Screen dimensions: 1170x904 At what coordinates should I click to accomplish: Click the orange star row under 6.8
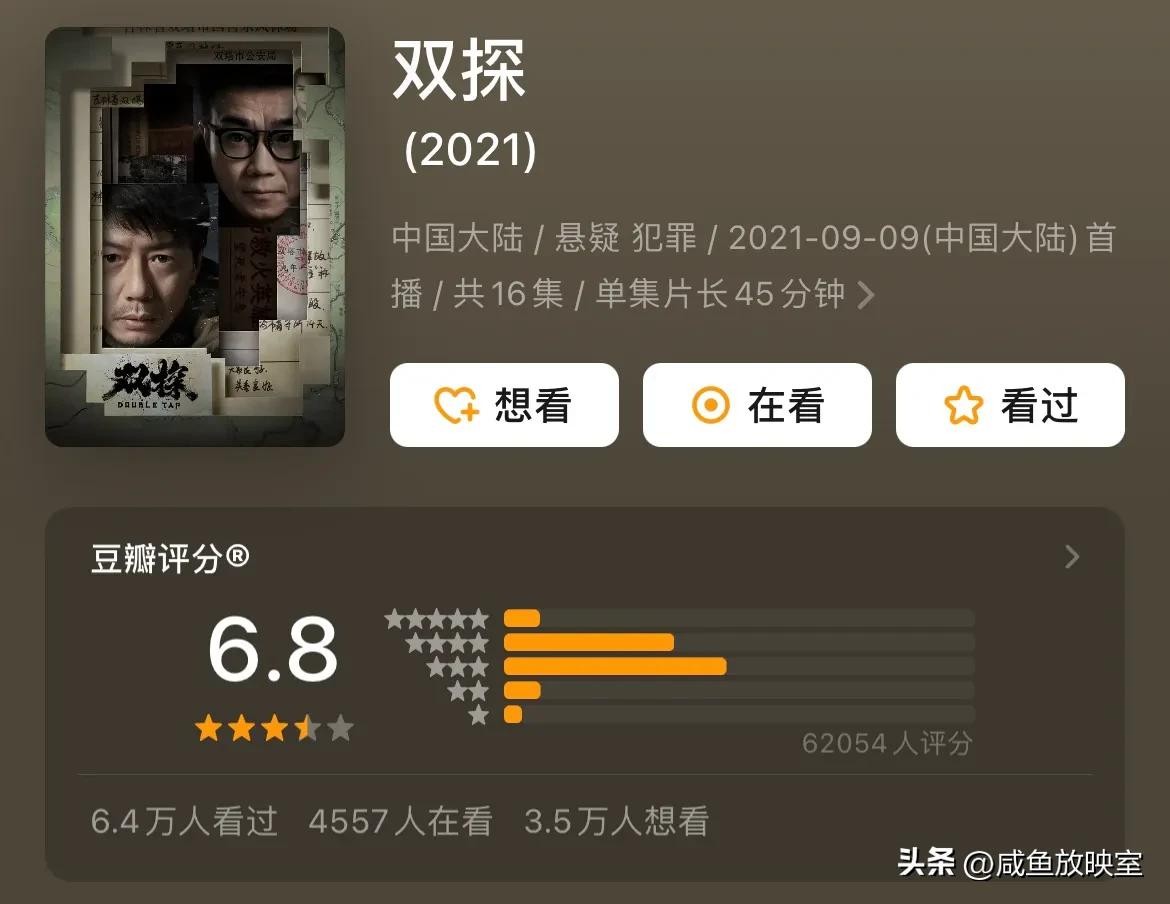tap(274, 727)
